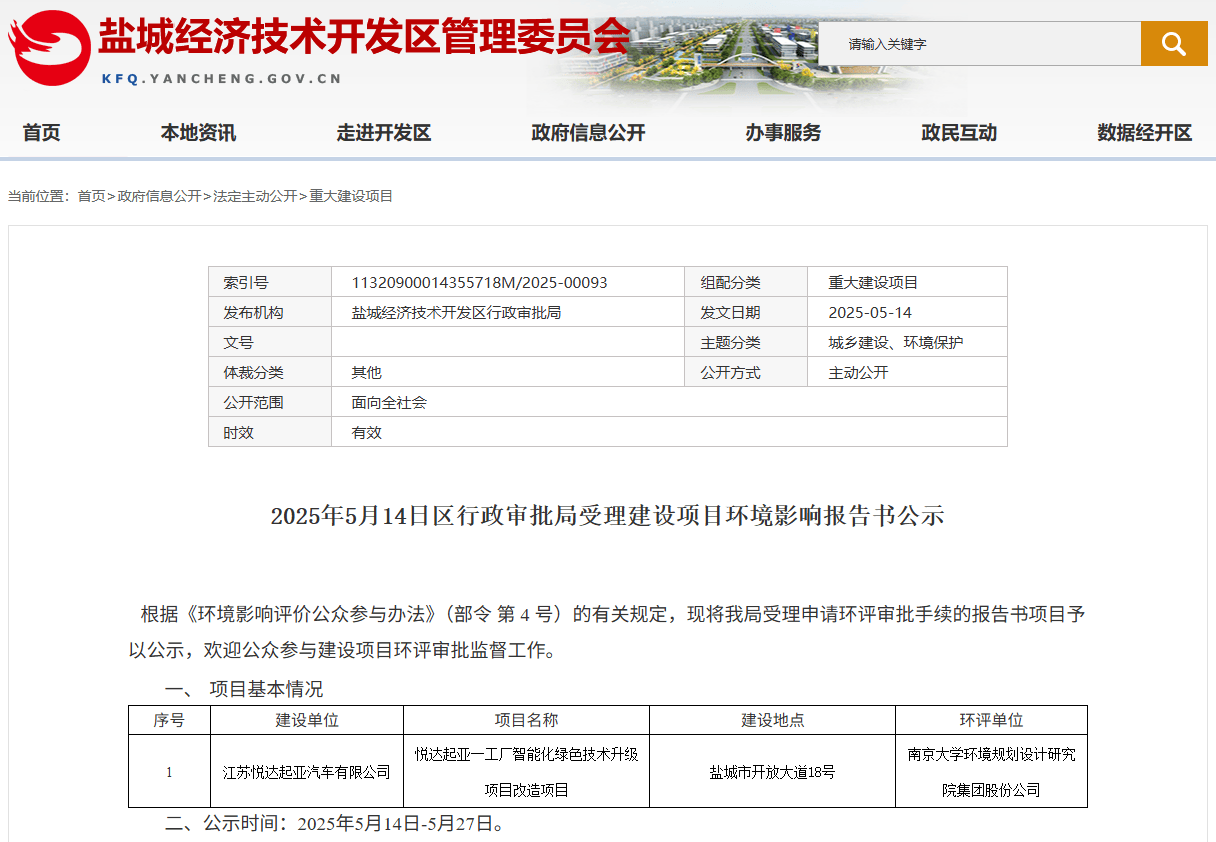Click the index number 11320900014355718M/2025-00093

tap(480, 282)
